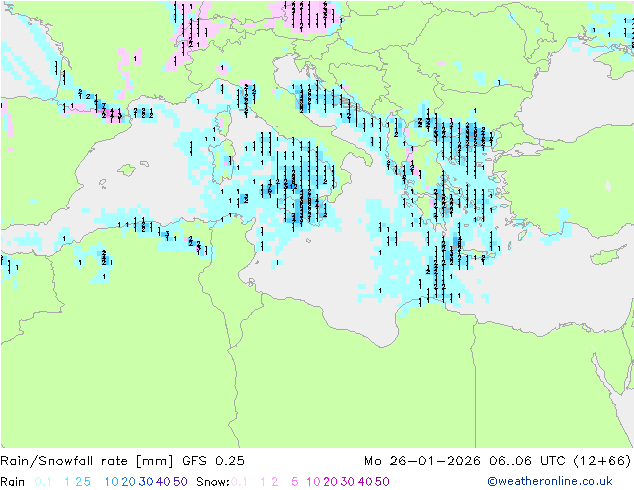
Task: Select the rain legend value 0.1
Action: [43, 482]
